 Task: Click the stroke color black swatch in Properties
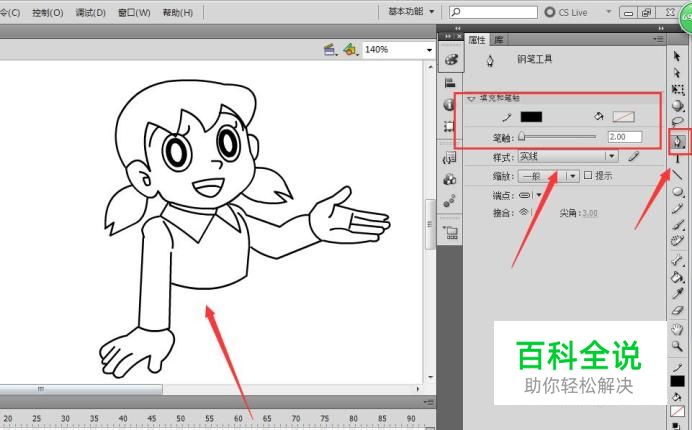coord(531,117)
